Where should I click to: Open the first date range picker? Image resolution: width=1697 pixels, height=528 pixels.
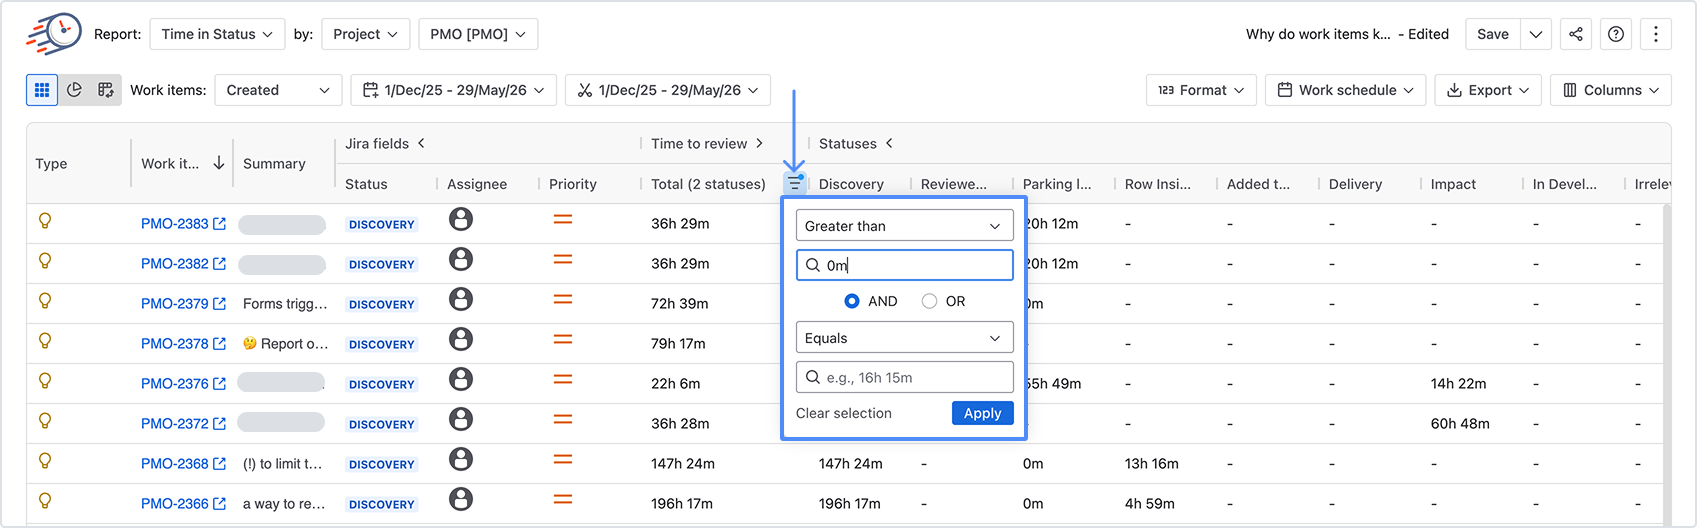tap(454, 90)
